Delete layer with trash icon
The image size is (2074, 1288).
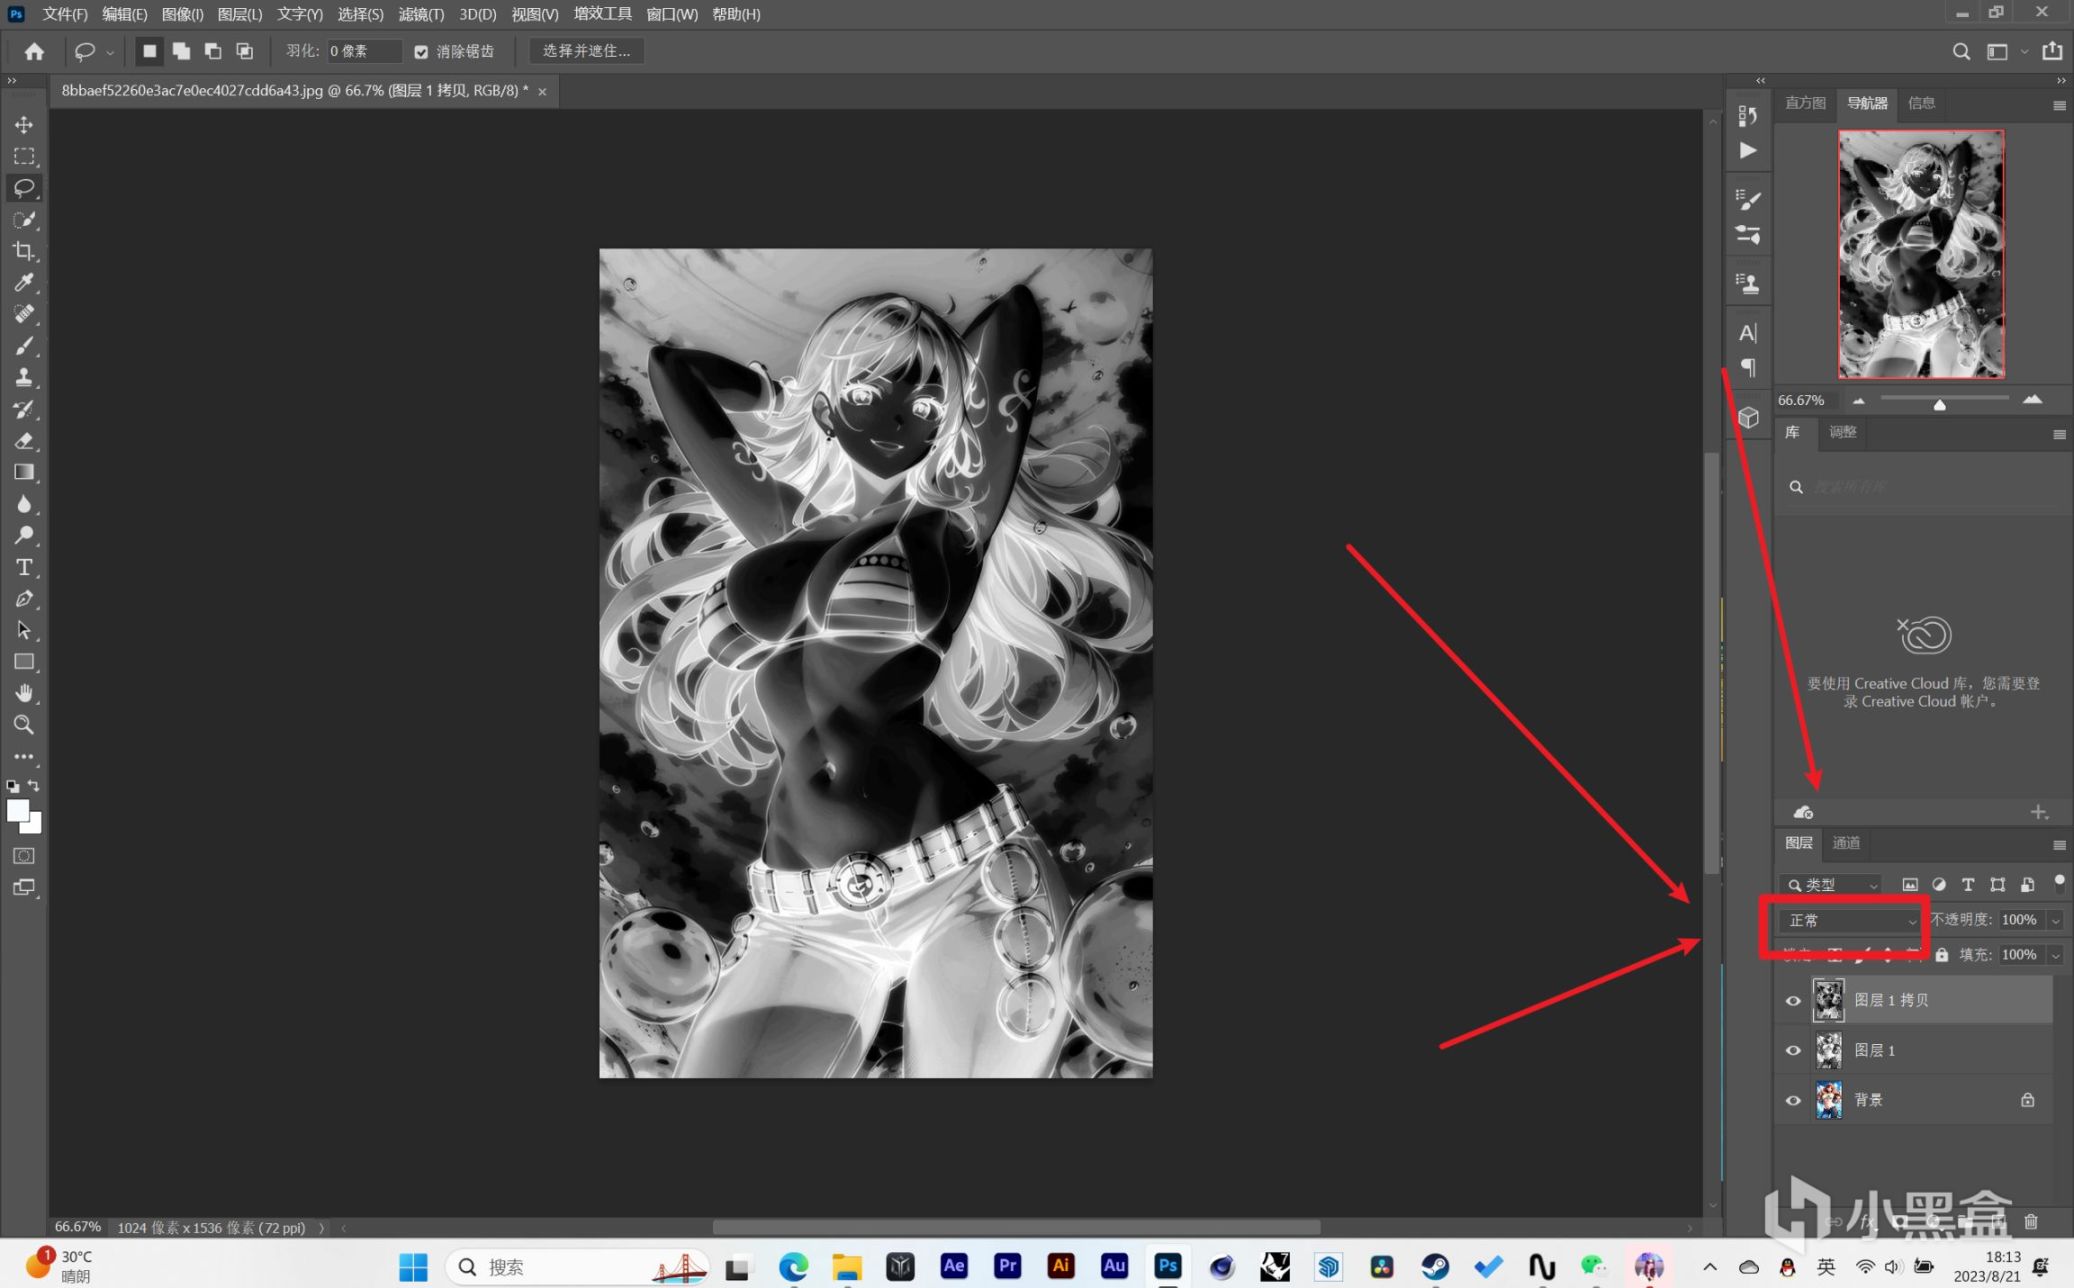click(x=2030, y=1221)
